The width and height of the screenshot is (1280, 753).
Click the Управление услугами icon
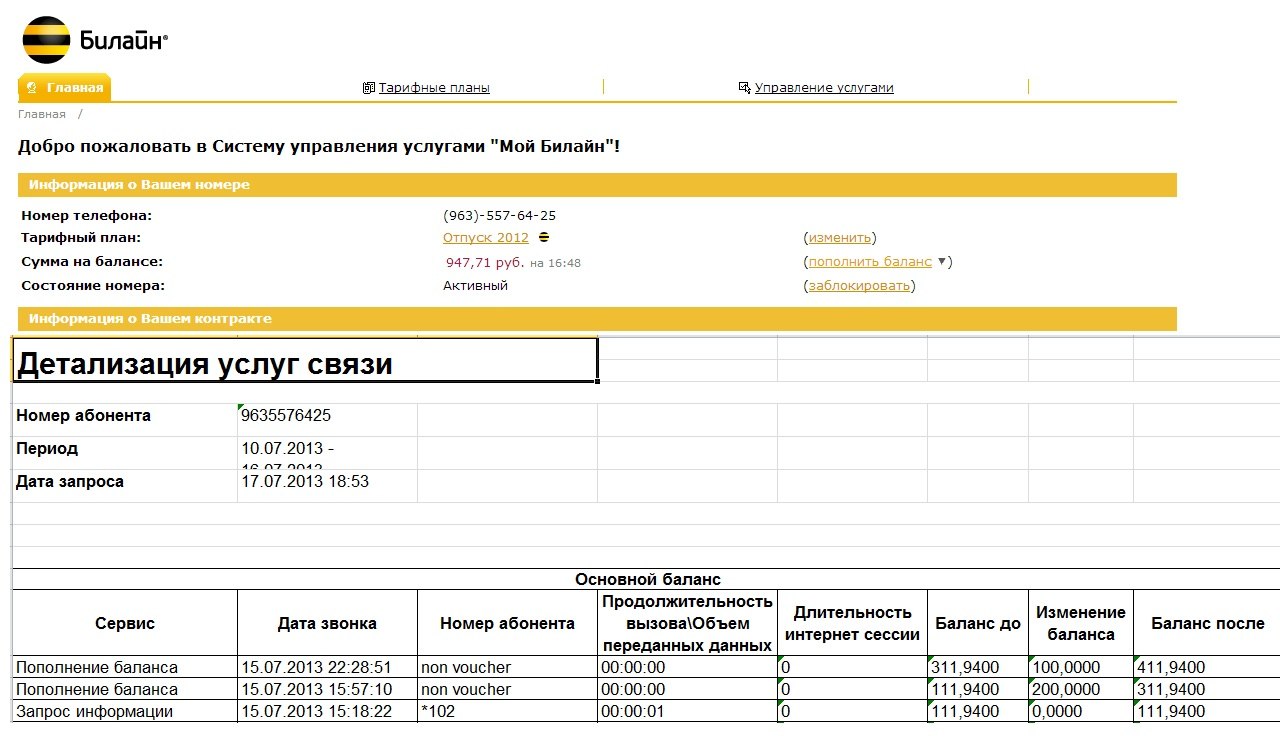[744, 88]
